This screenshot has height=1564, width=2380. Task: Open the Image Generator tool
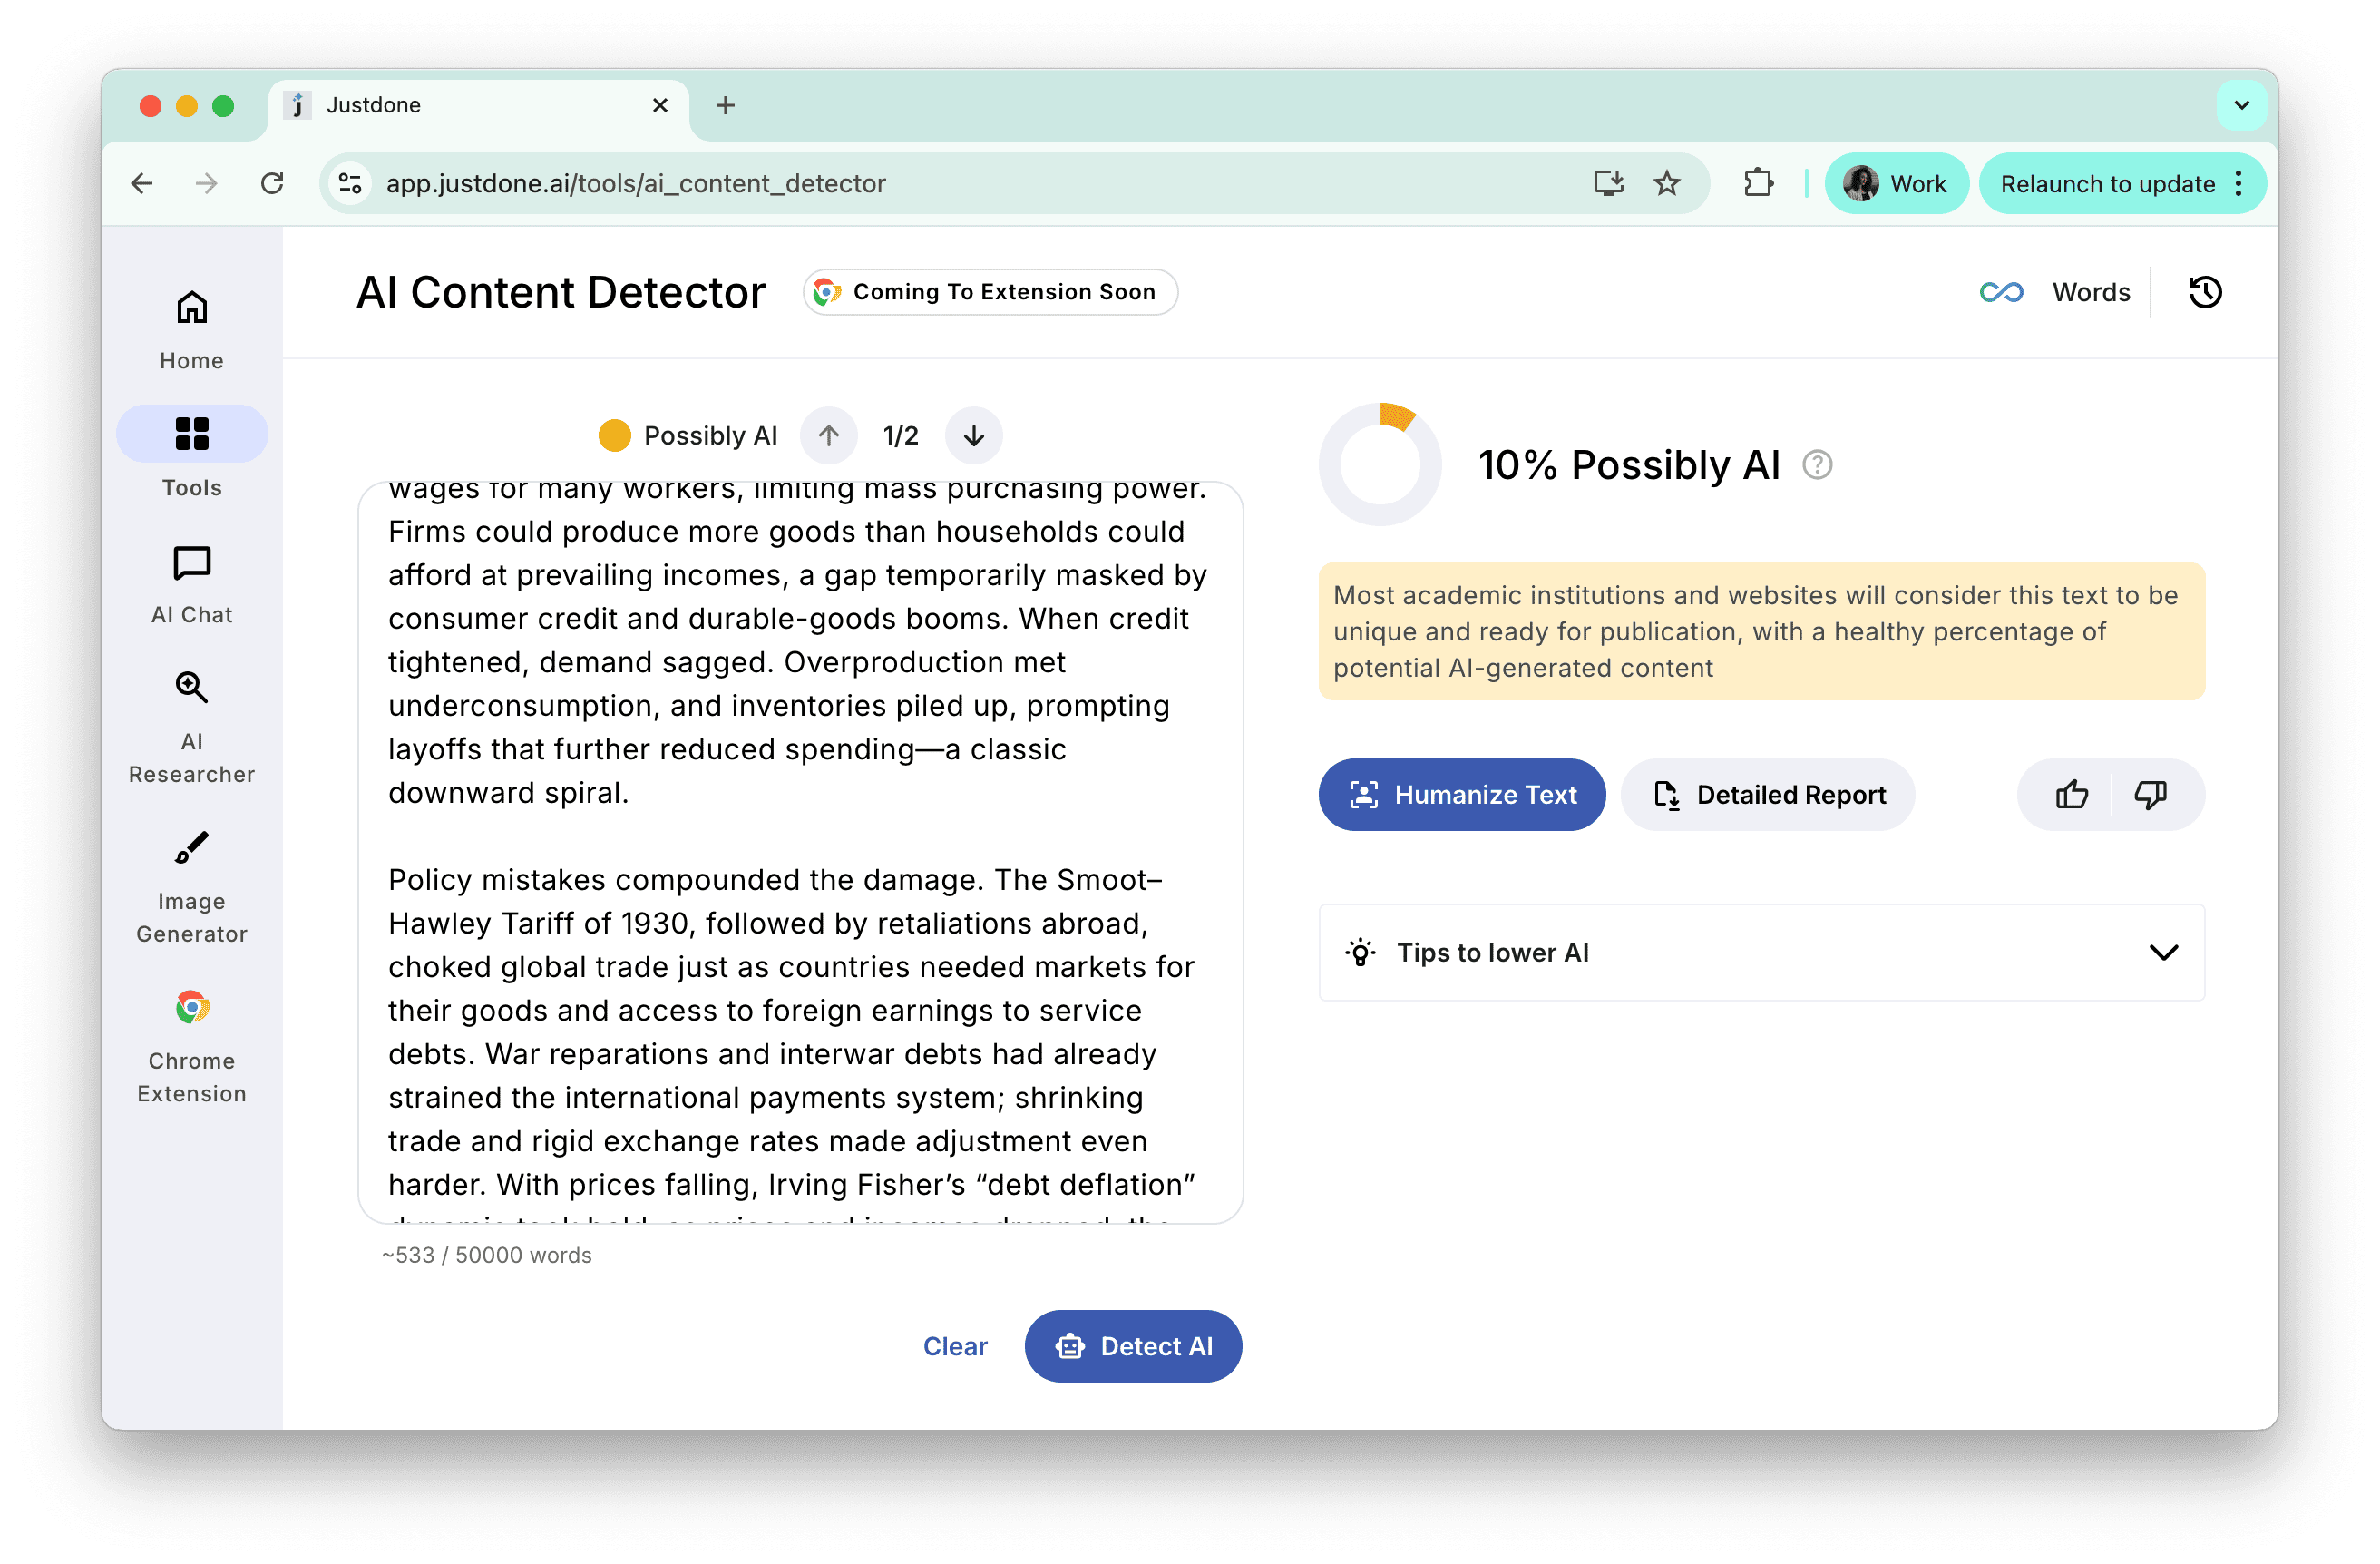click(192, 886)
